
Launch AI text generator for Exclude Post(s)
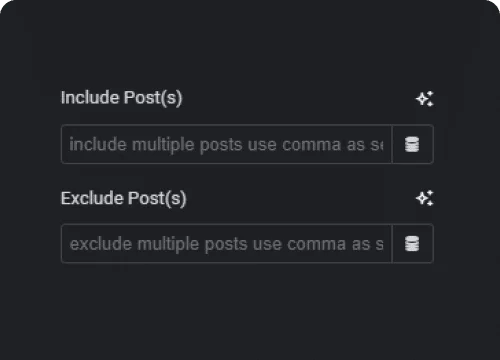click(425, 198)
